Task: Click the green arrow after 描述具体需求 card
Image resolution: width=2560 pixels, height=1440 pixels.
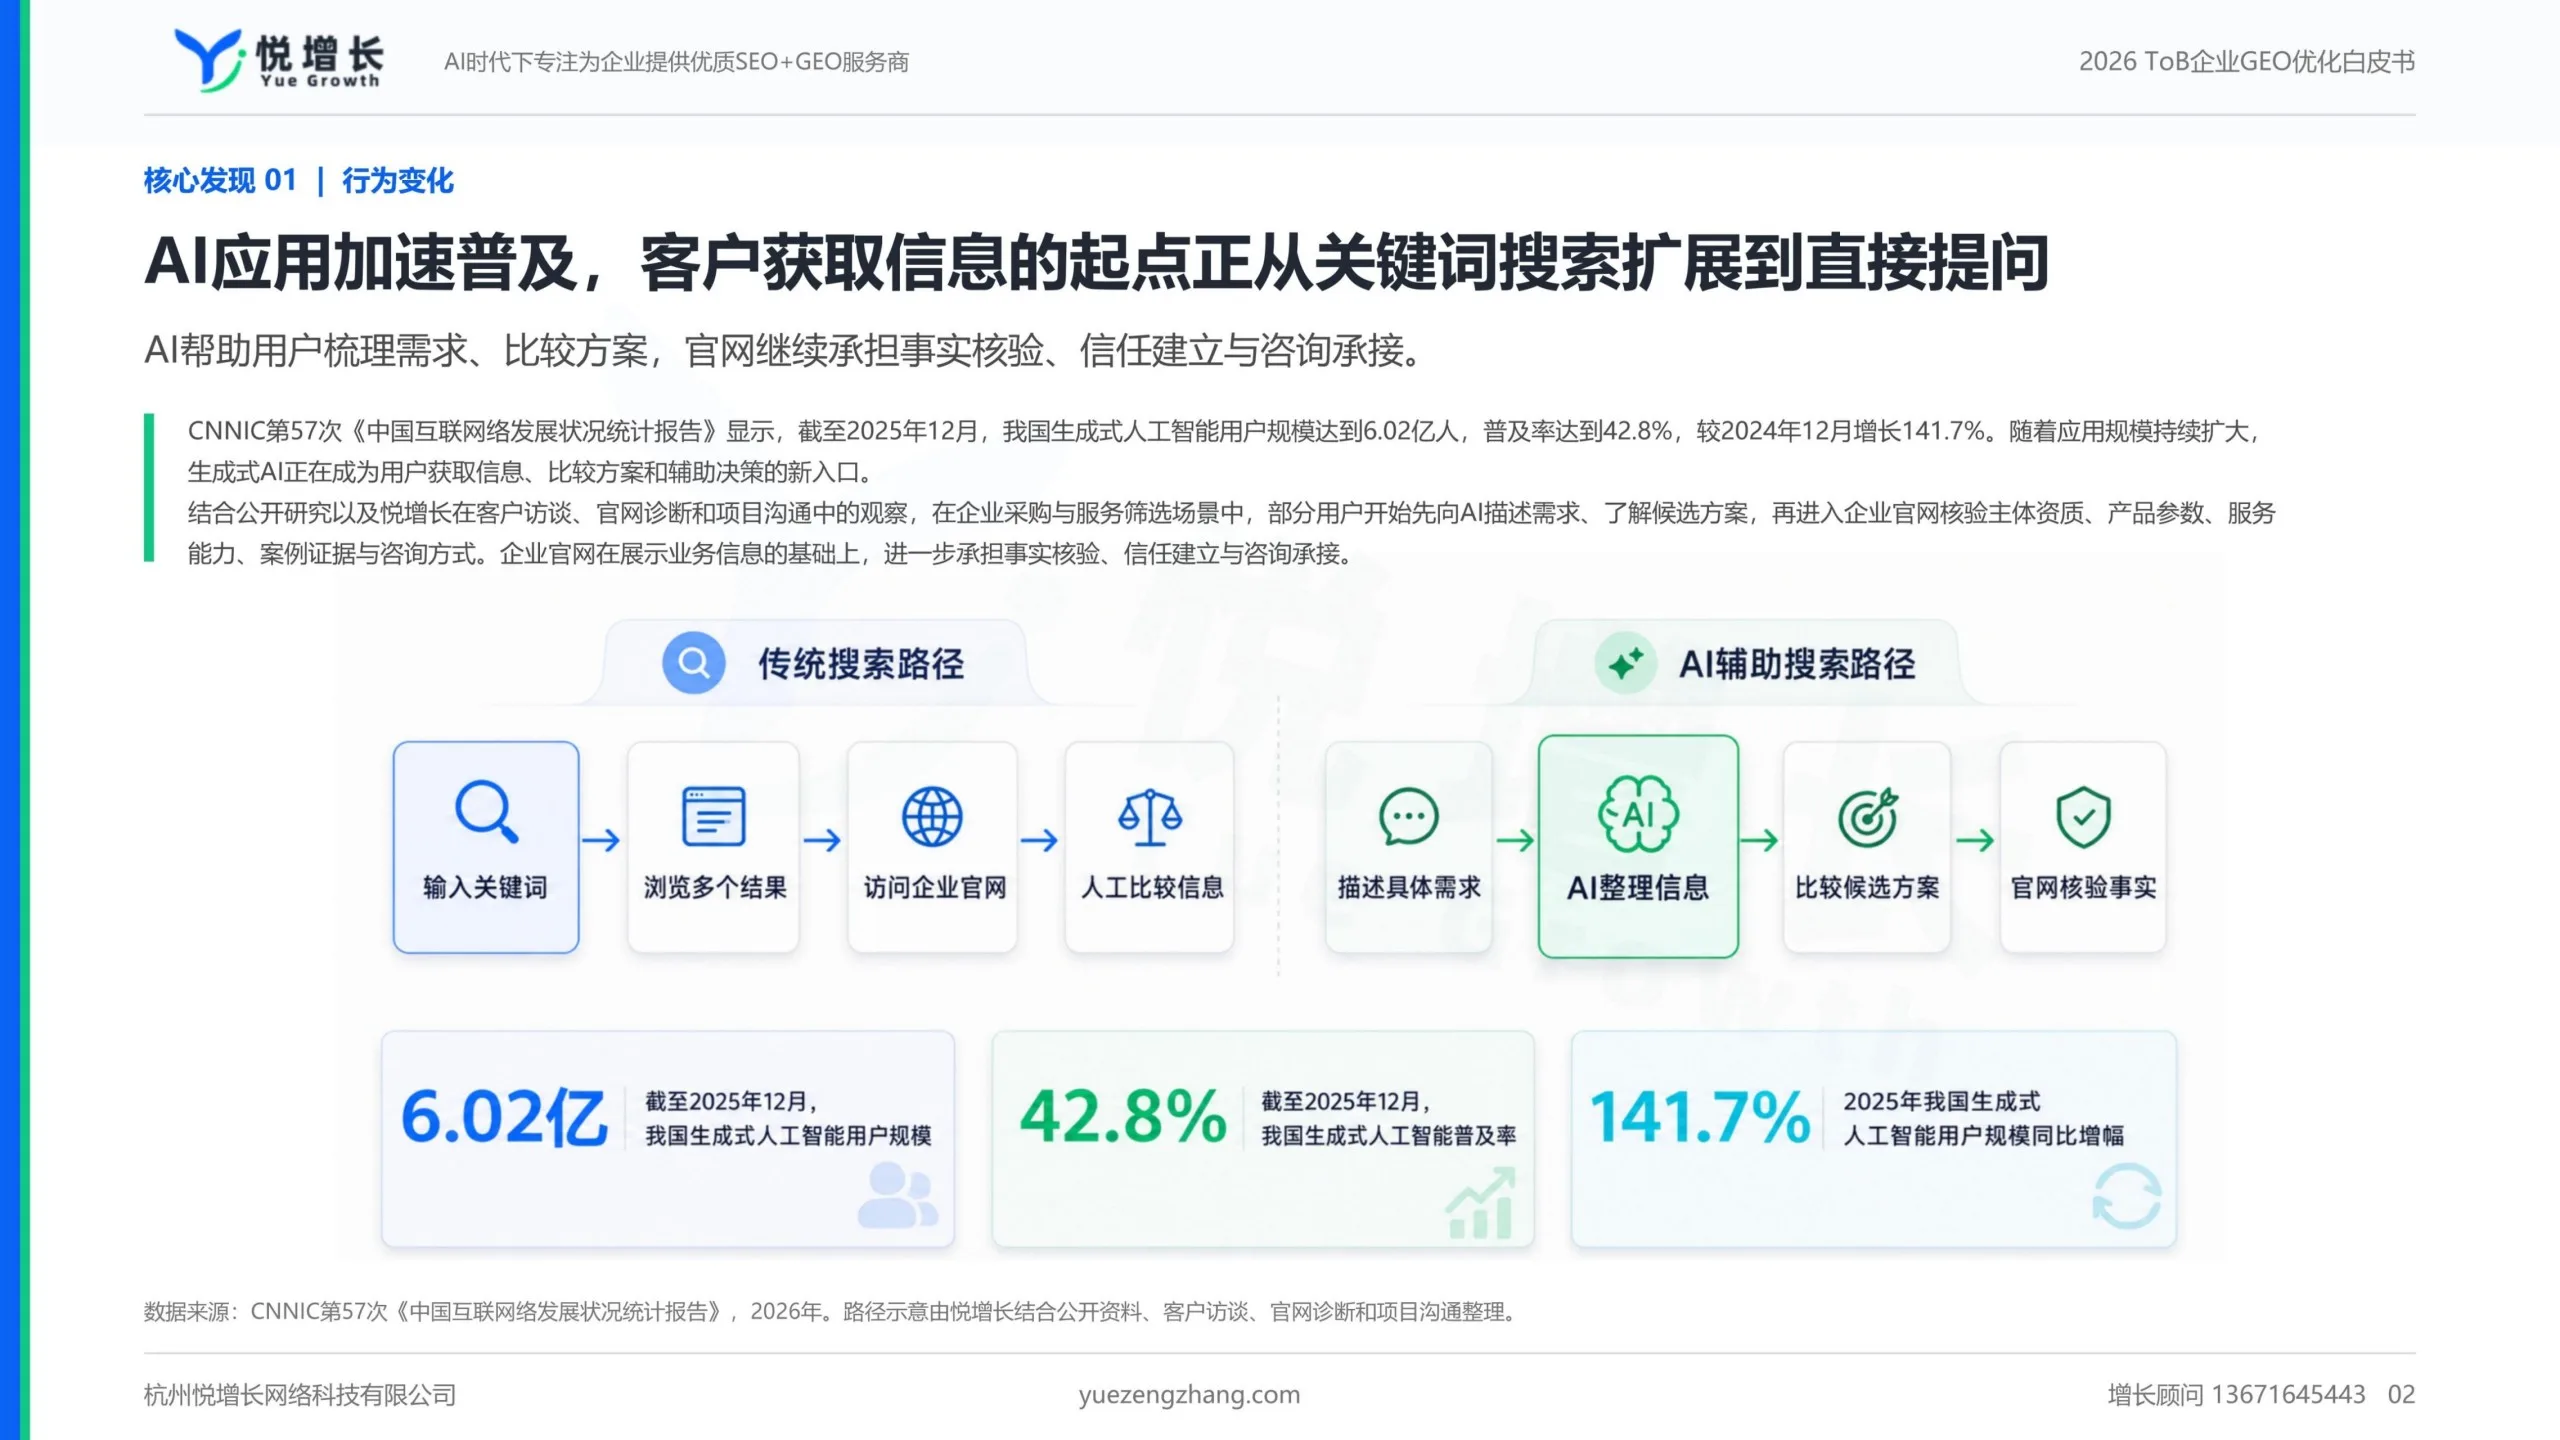Action: click(1515, 840)
